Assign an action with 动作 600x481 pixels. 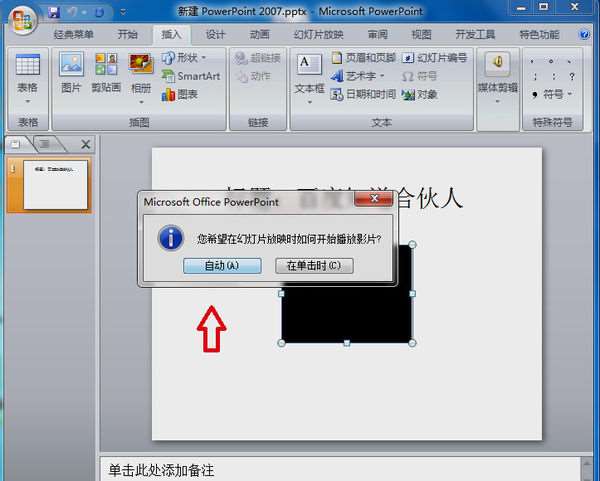coord(254,77)
